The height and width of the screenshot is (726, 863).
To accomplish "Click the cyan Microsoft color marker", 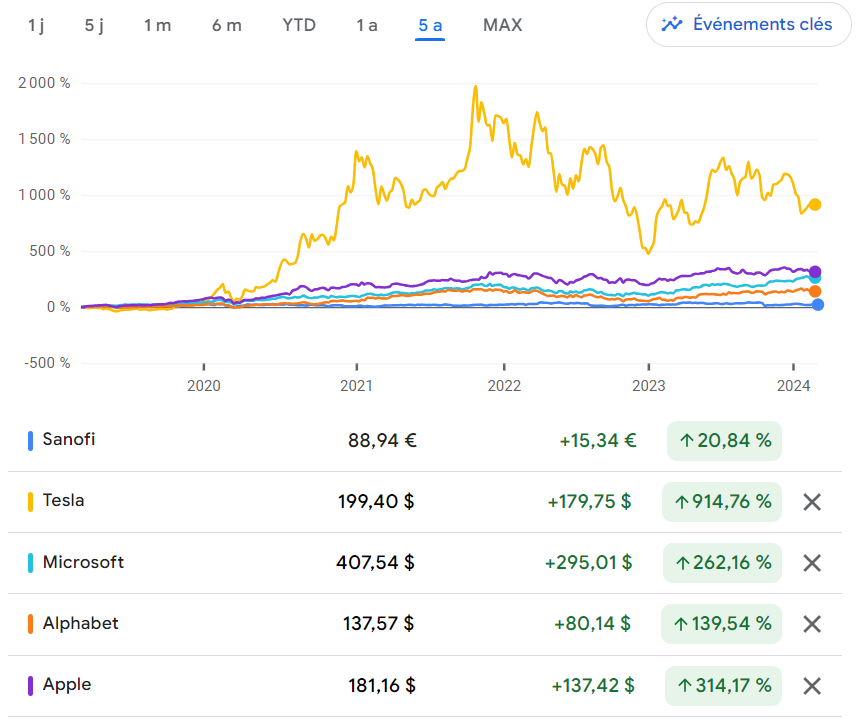I will point(30,563).
